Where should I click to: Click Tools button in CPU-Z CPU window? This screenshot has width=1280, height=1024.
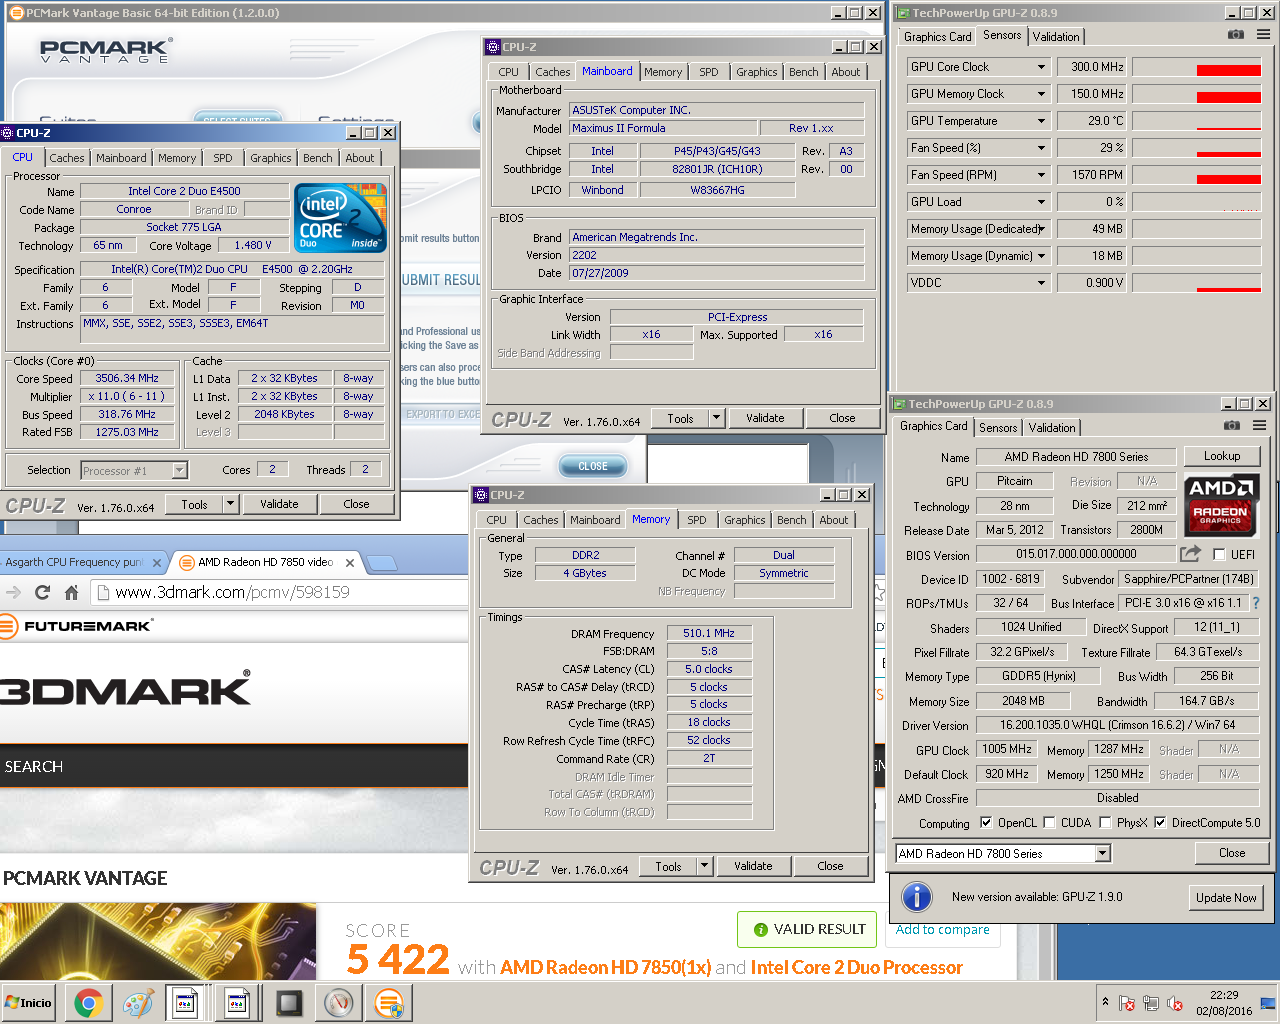click(195, 504)
